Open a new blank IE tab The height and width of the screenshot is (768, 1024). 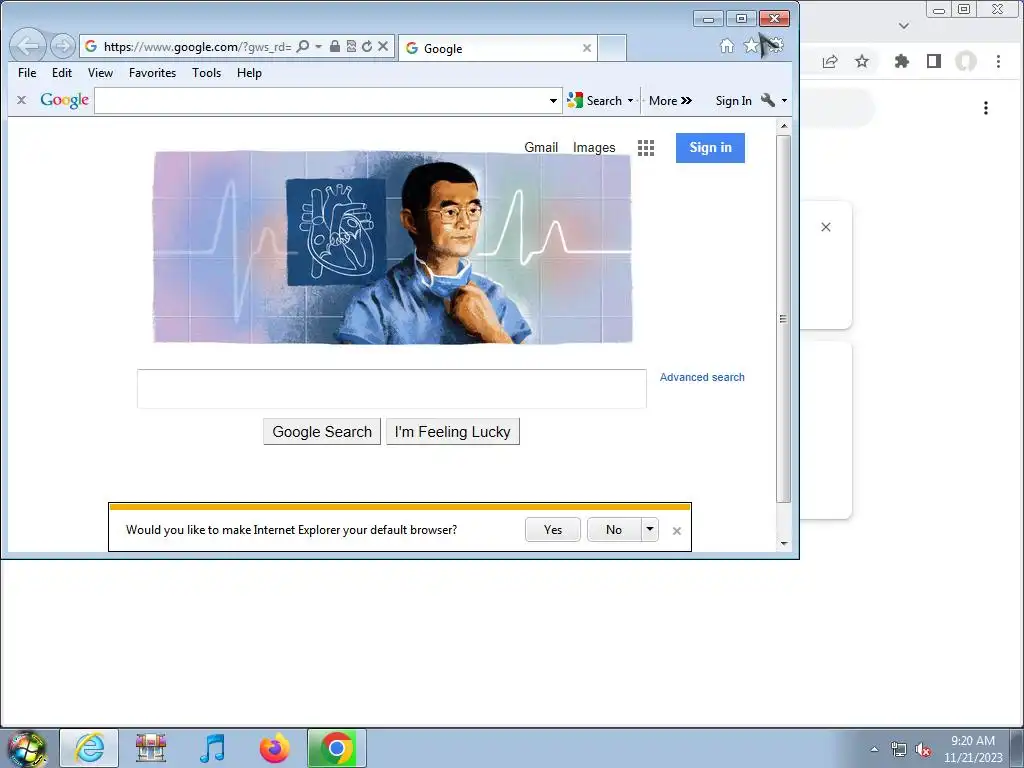613,48
